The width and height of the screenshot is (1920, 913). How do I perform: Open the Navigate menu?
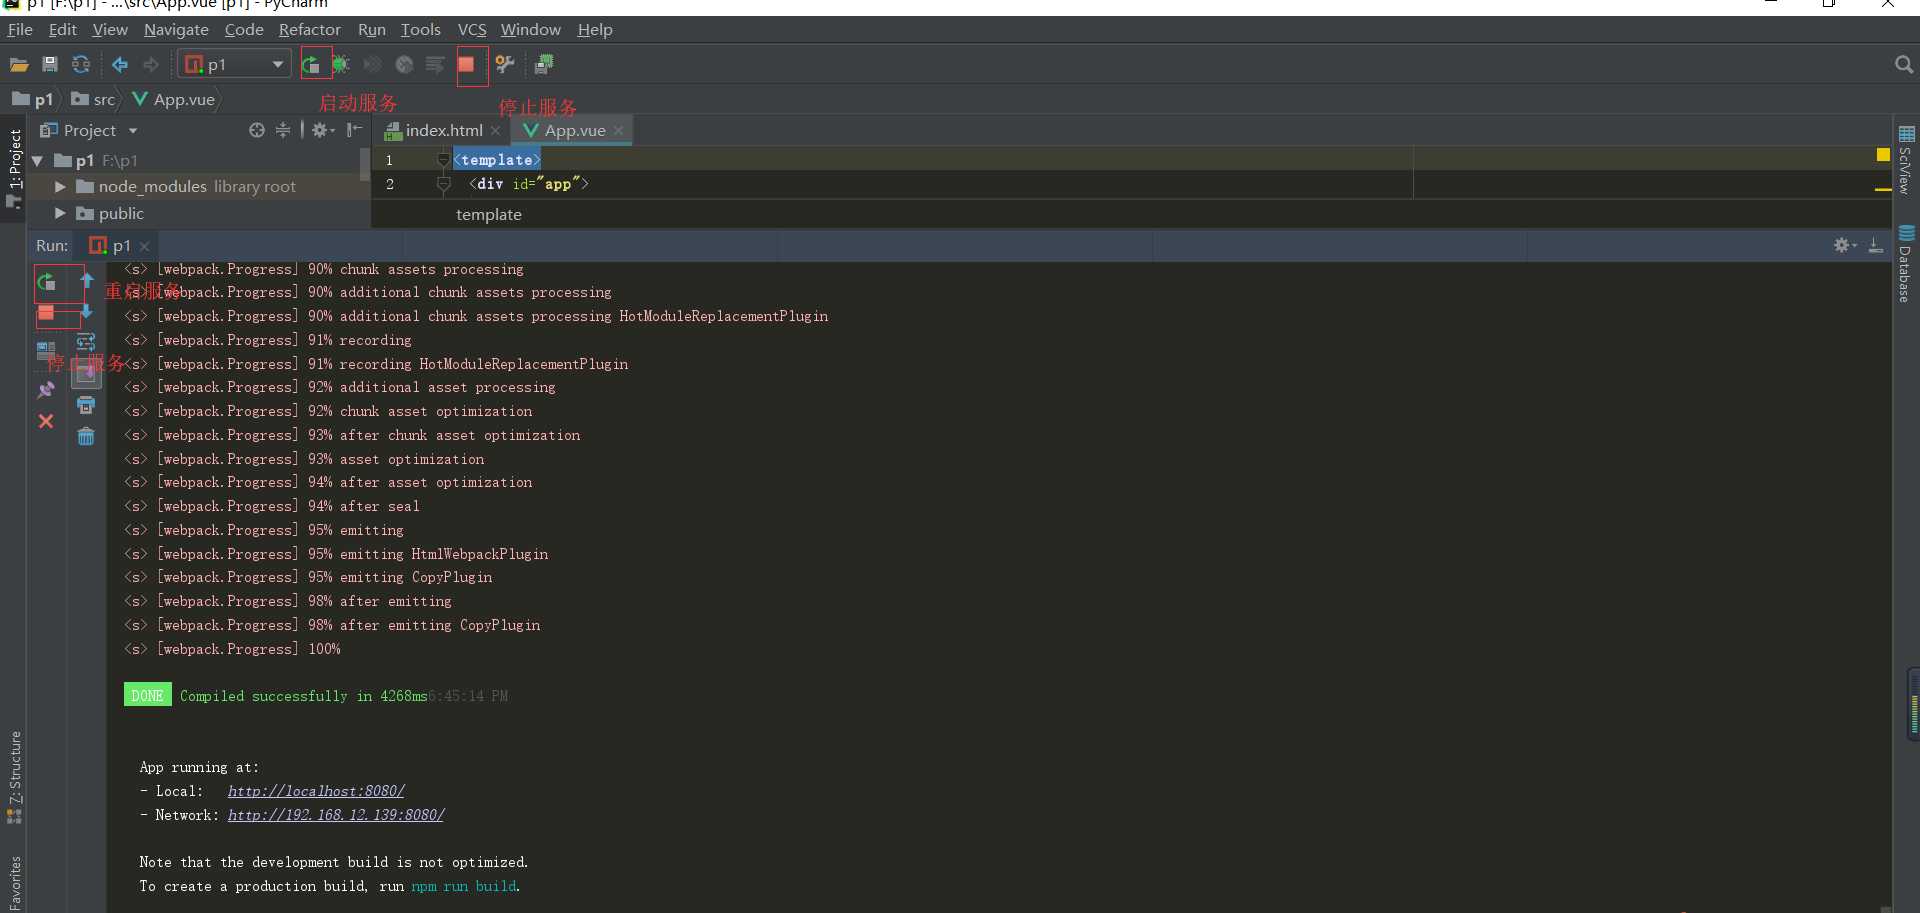[x=176, y=30]
